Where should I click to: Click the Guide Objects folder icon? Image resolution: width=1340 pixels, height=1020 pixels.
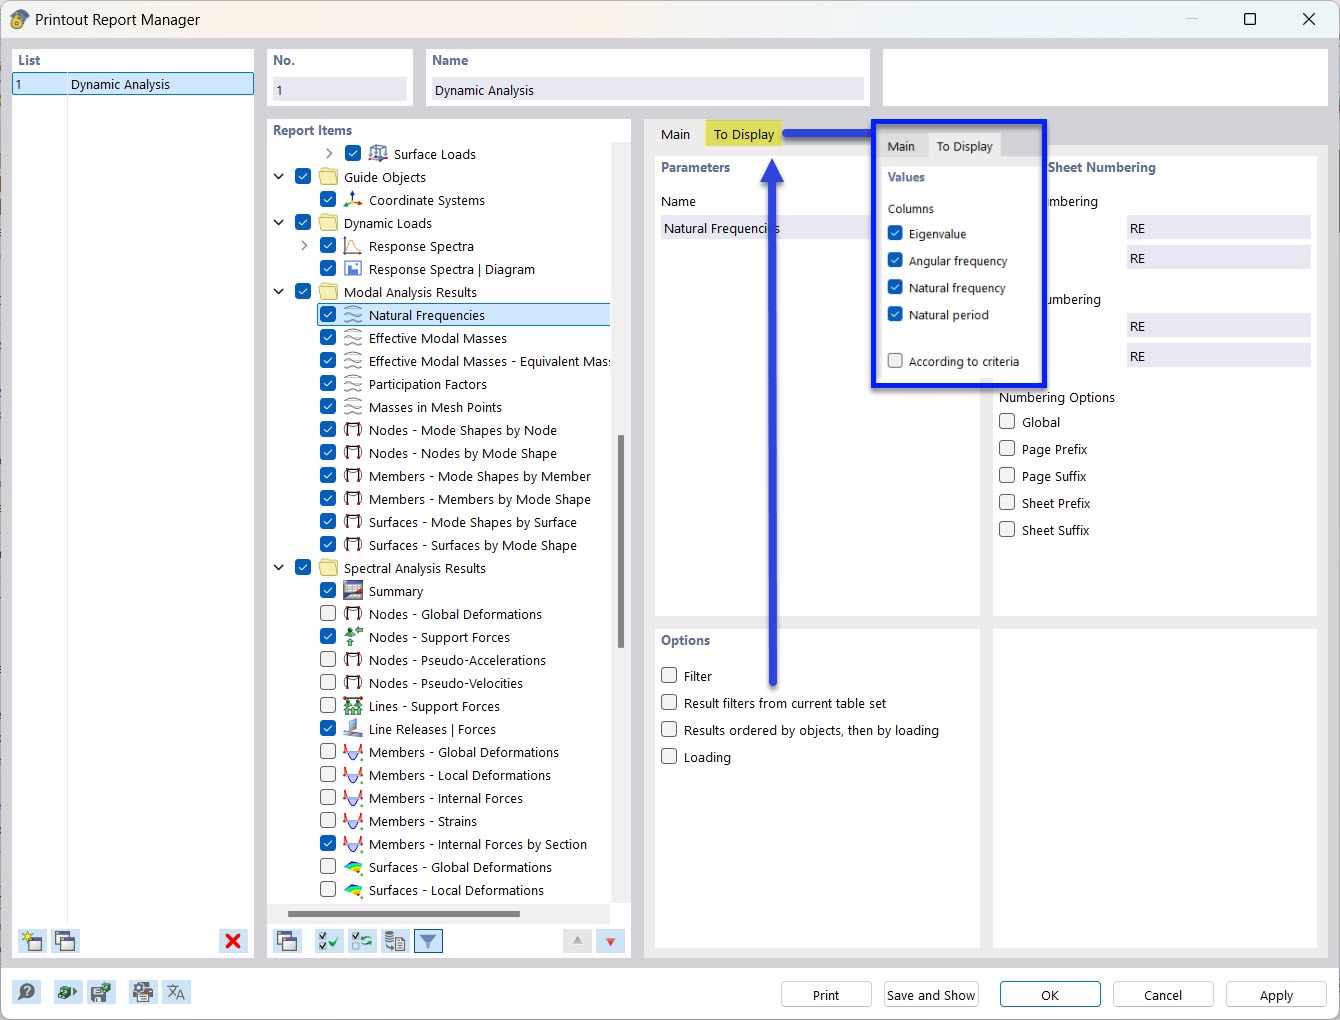coord(328,176)
